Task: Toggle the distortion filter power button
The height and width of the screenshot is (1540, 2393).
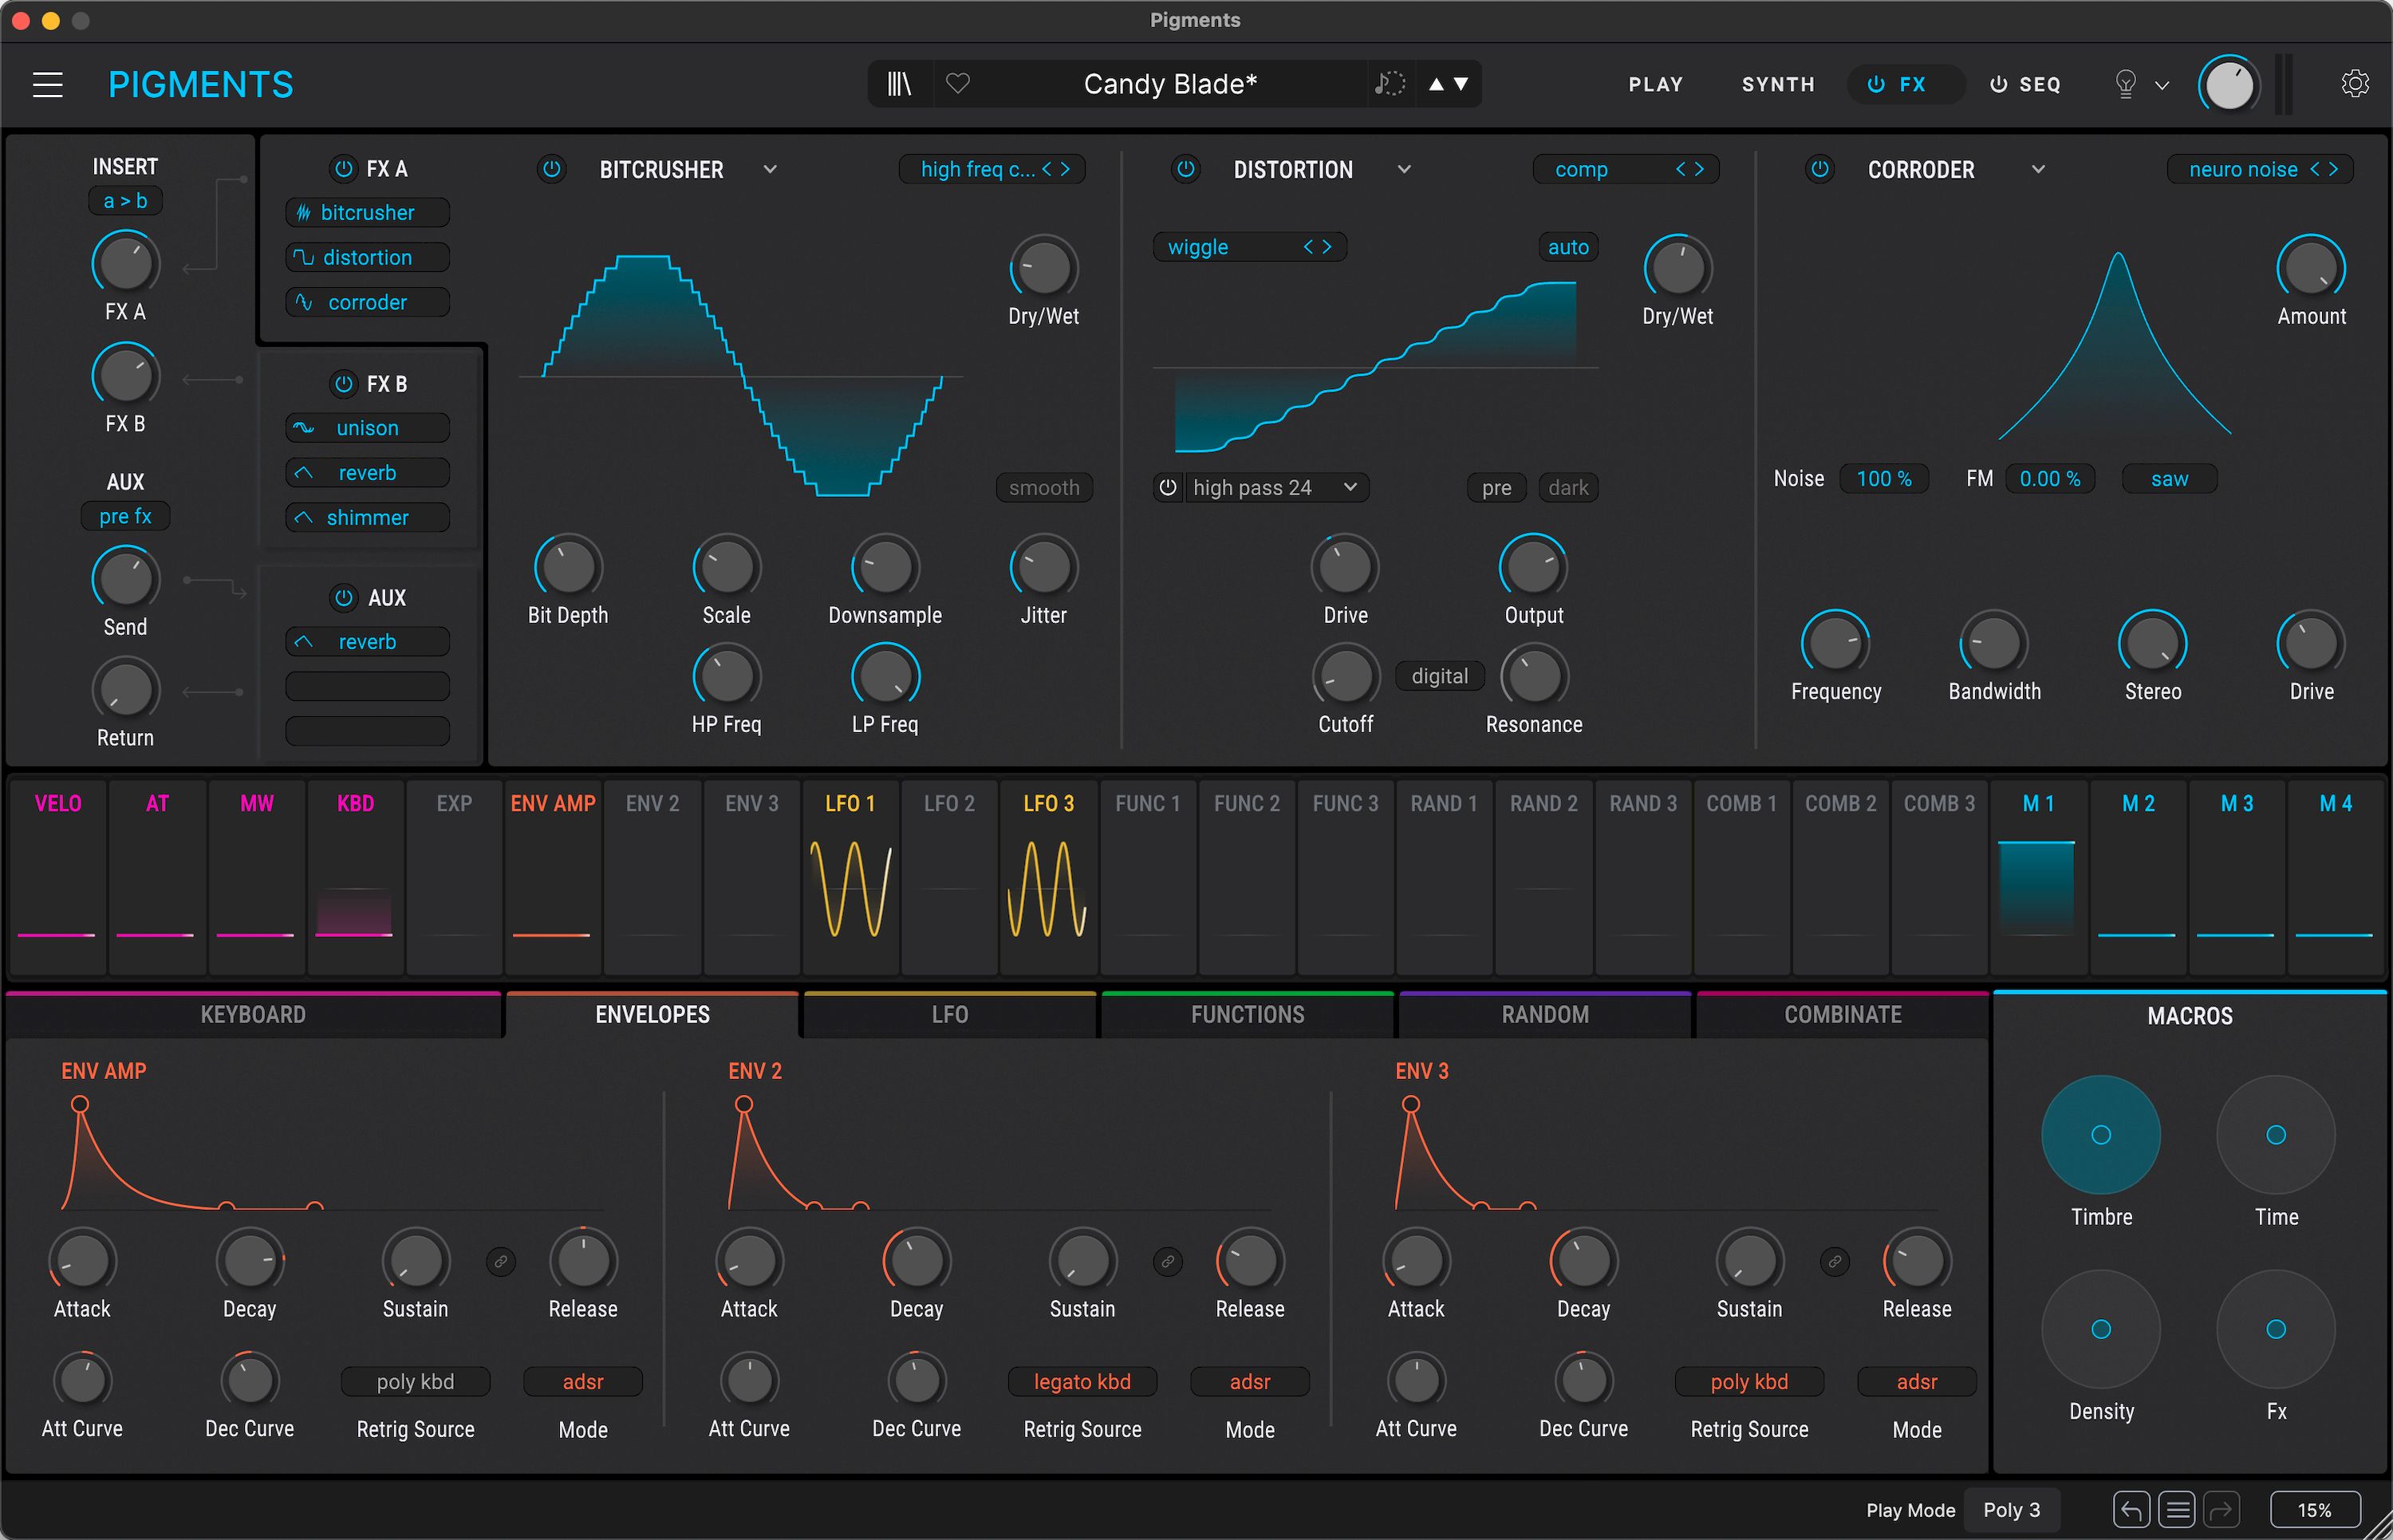Action: click(1167, 488)
